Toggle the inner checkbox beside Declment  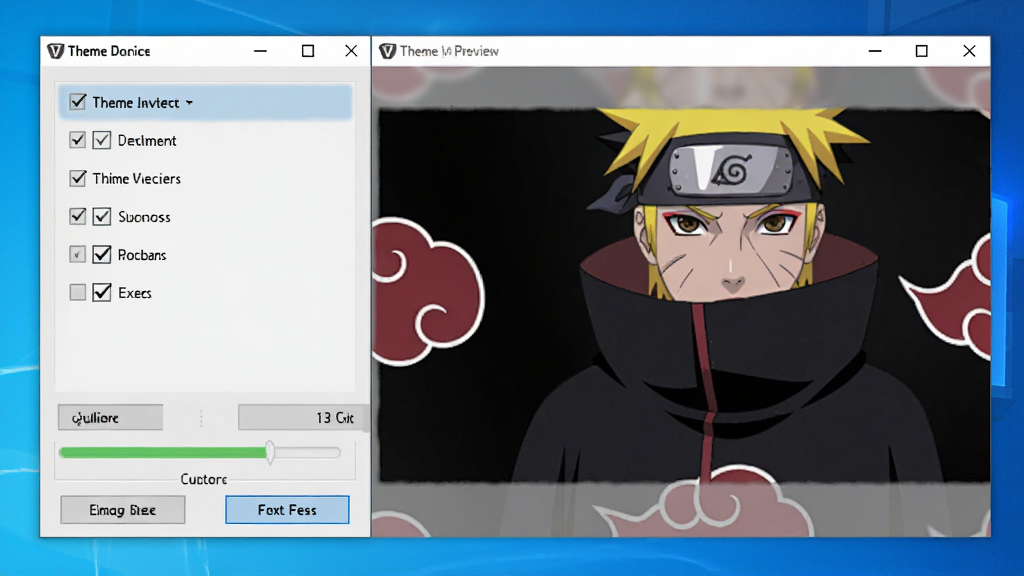coord(101,140)
